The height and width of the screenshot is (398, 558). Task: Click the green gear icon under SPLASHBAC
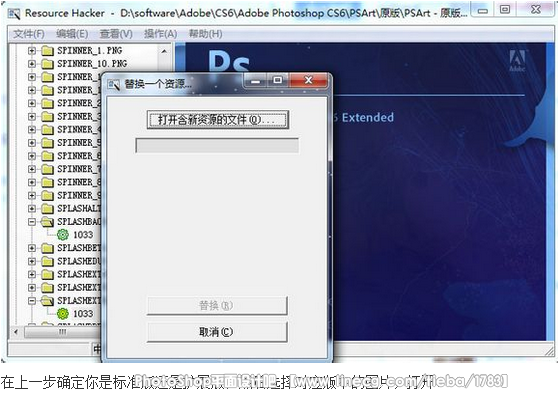63,235
